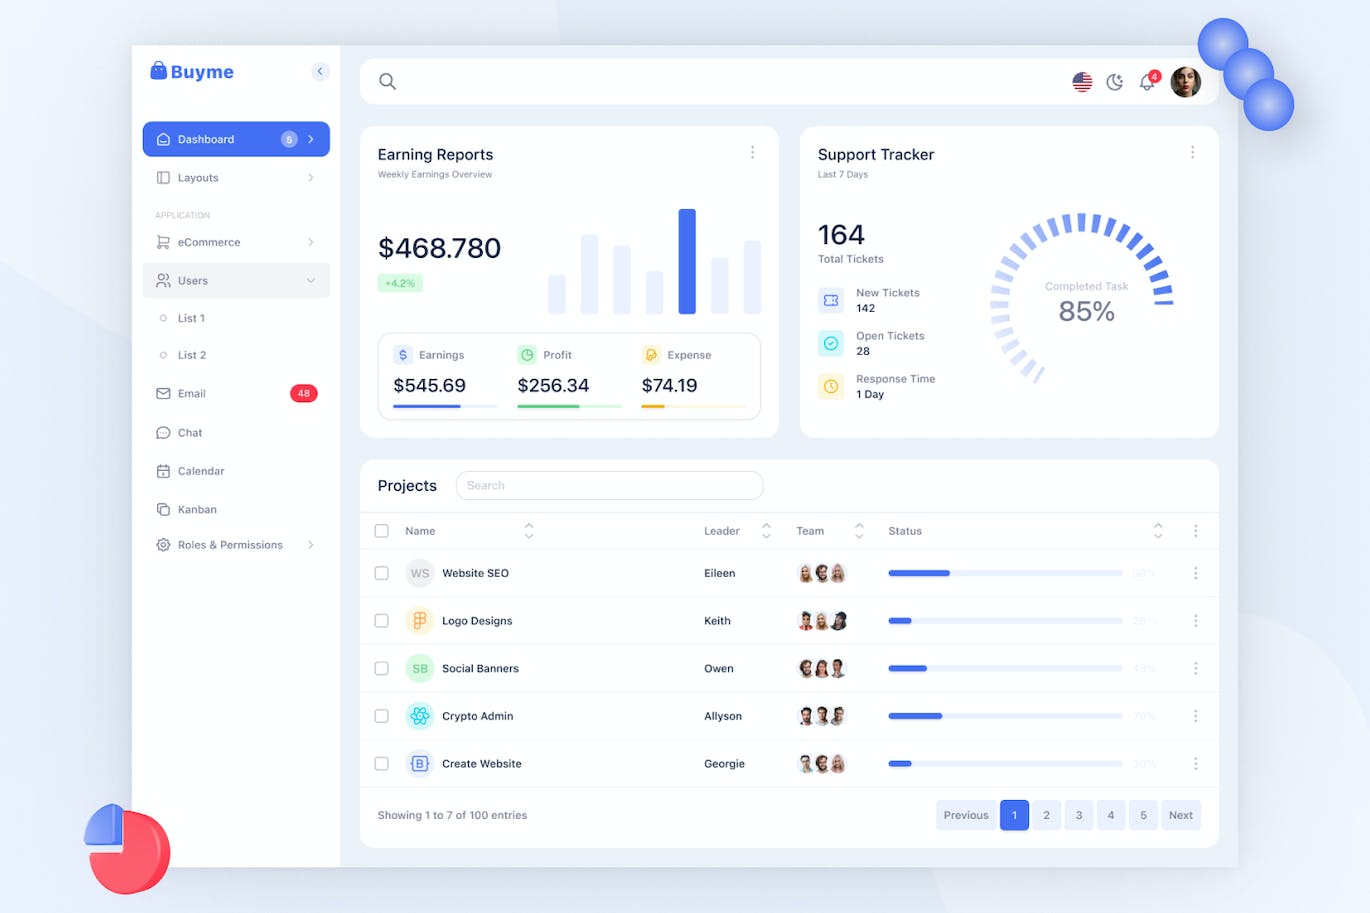The width and height of the screenshot is (1370, 913).
Task: Open the US flag language selector
Action: (1082, 82)
